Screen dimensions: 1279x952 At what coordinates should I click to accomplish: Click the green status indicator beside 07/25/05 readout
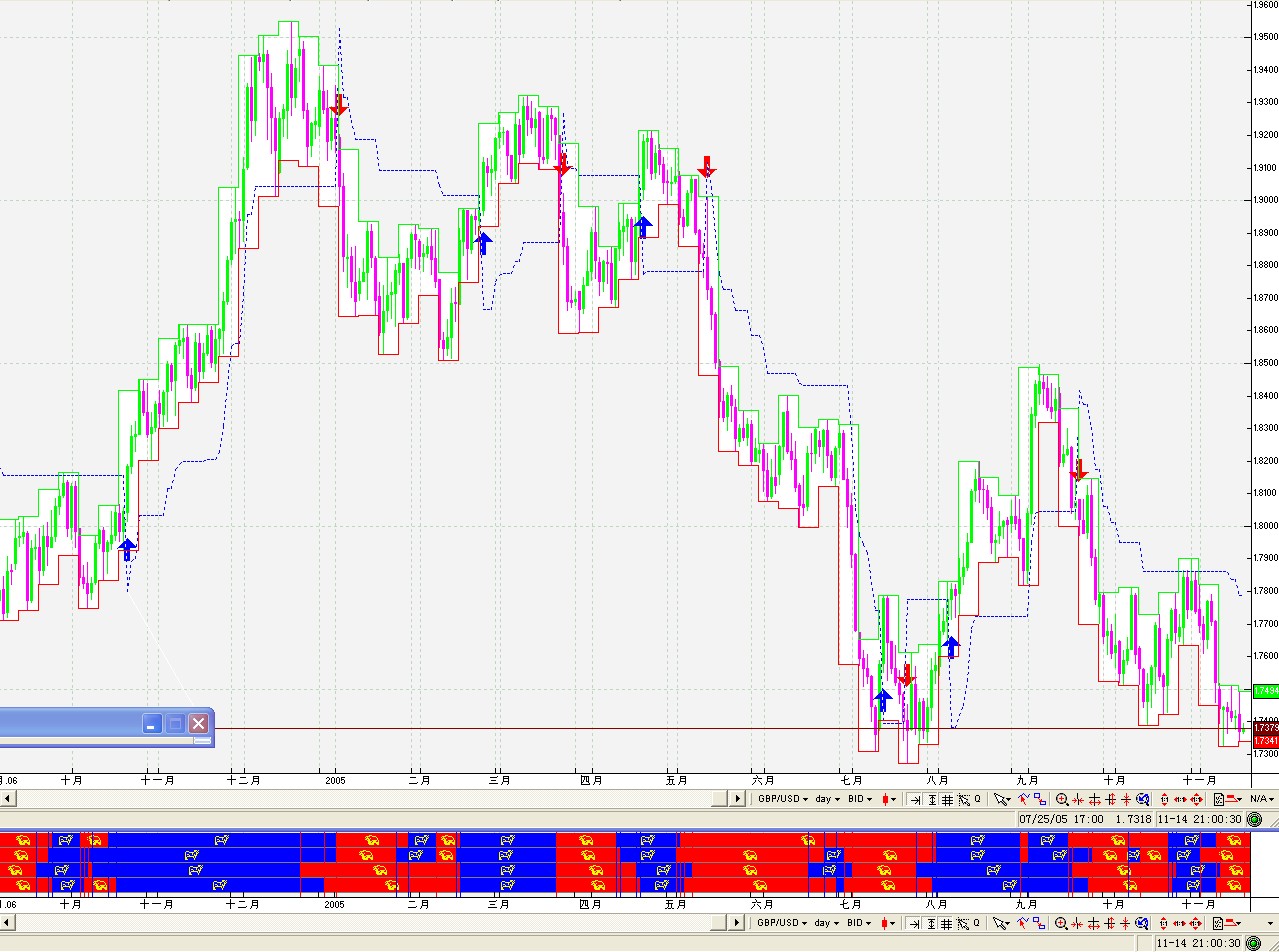tap(1254, 819)
